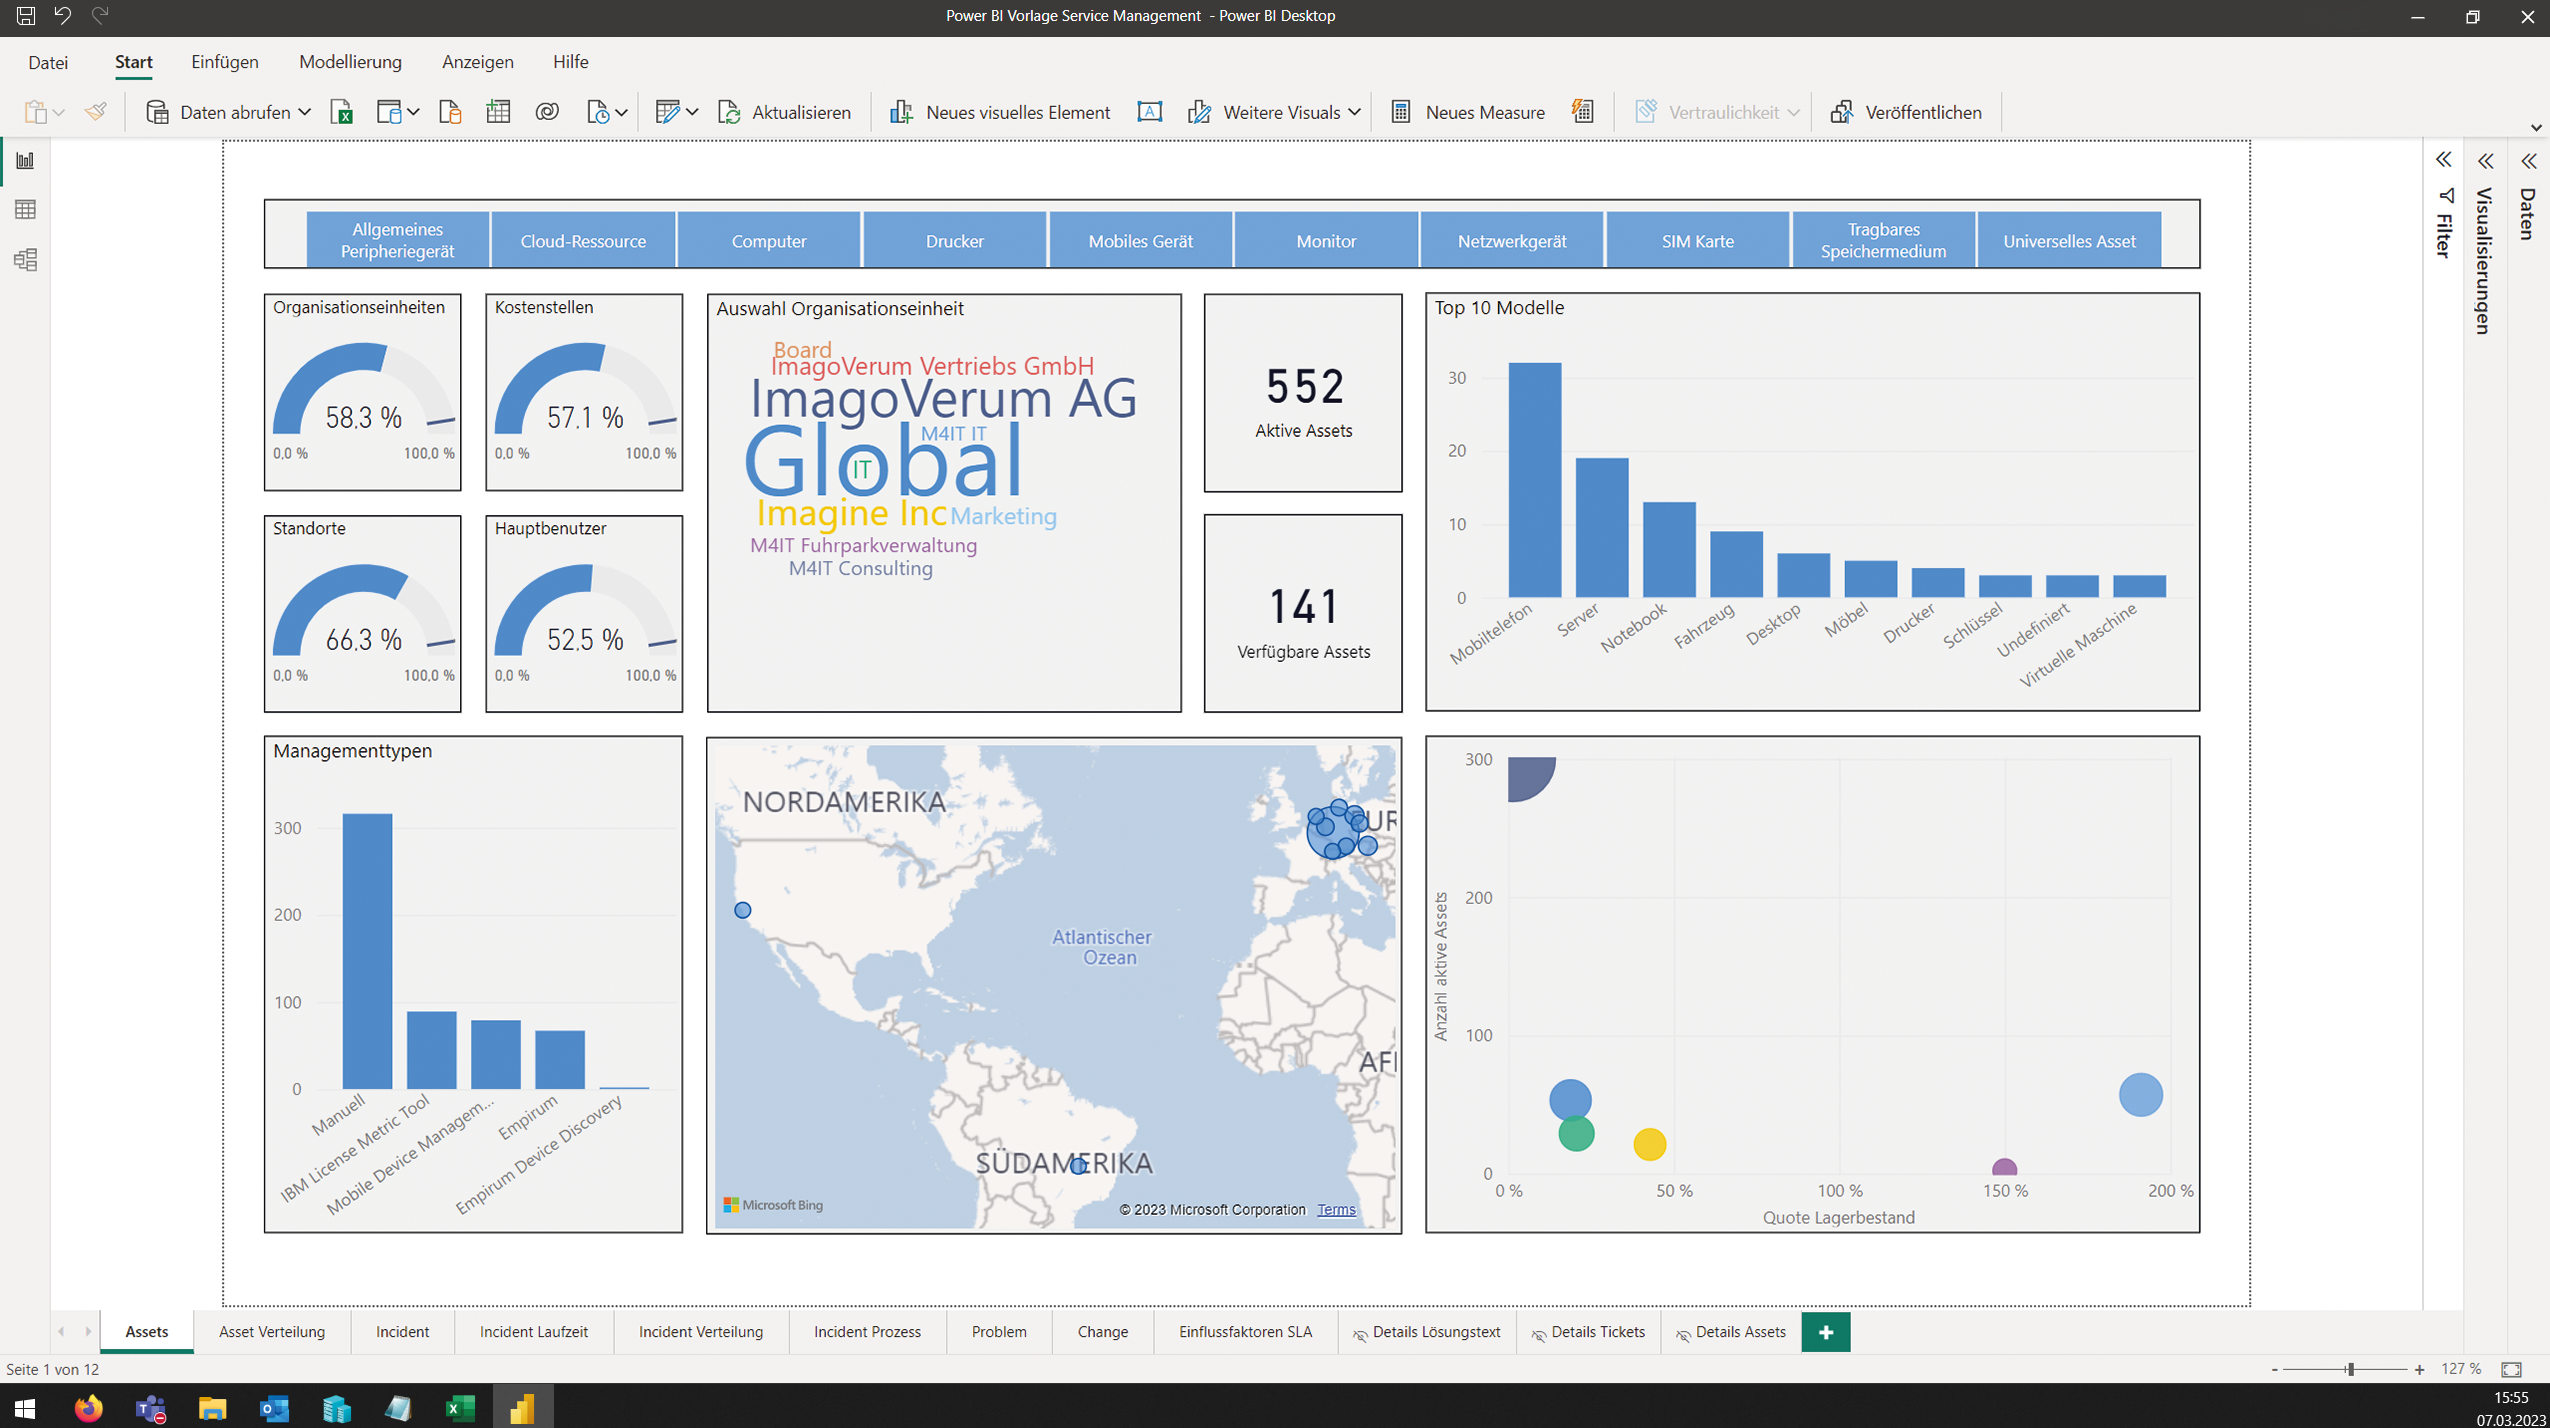Click the Excel workbook import icon
2550x1428 pixels.
342,112
